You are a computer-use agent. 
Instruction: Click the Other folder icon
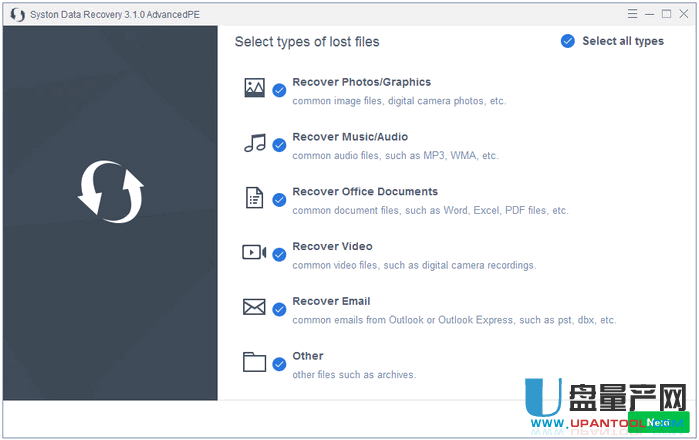(x=254, y=362)
